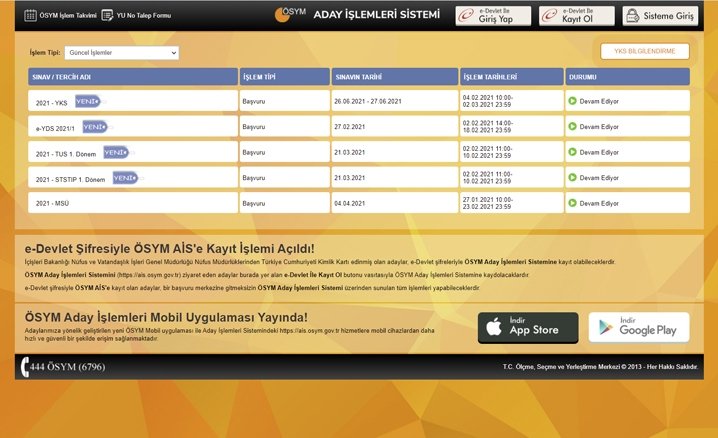718x438 pixels.
Task: Click Devam Ediyor text in MSÜ row
Action: click(x=599, y=203)
